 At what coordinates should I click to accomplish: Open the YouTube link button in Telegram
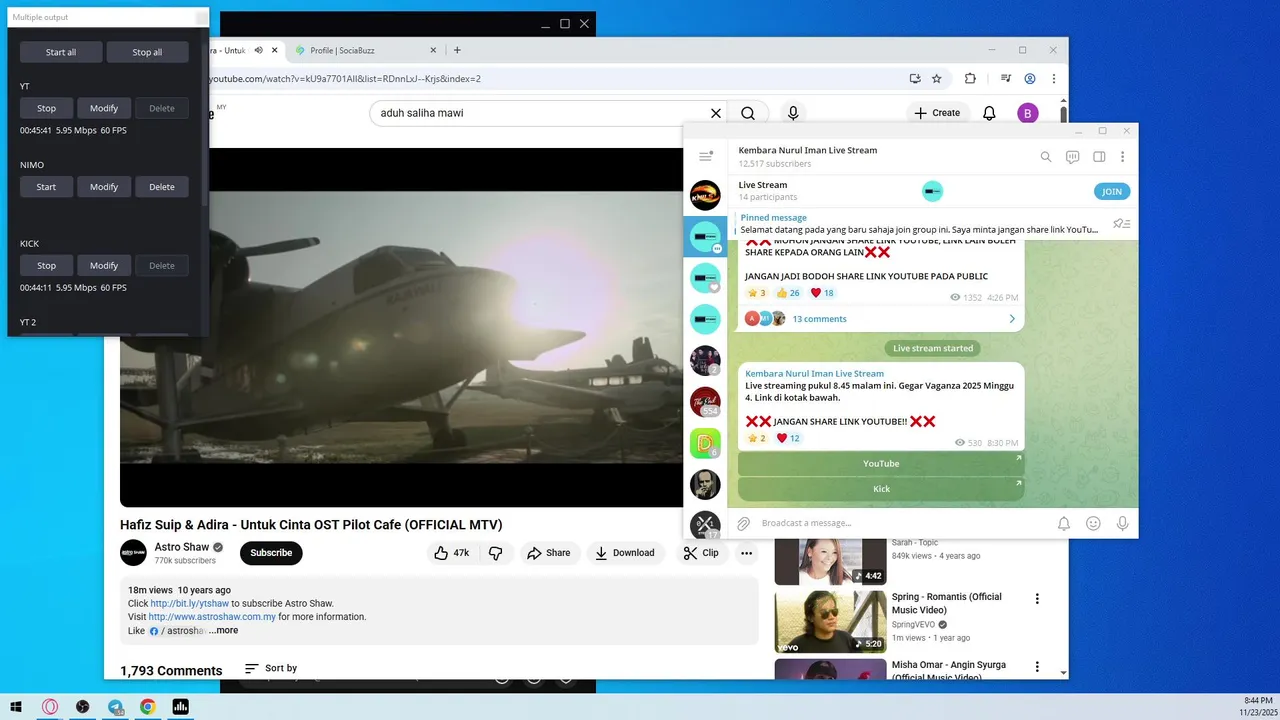tap(881, 464)
